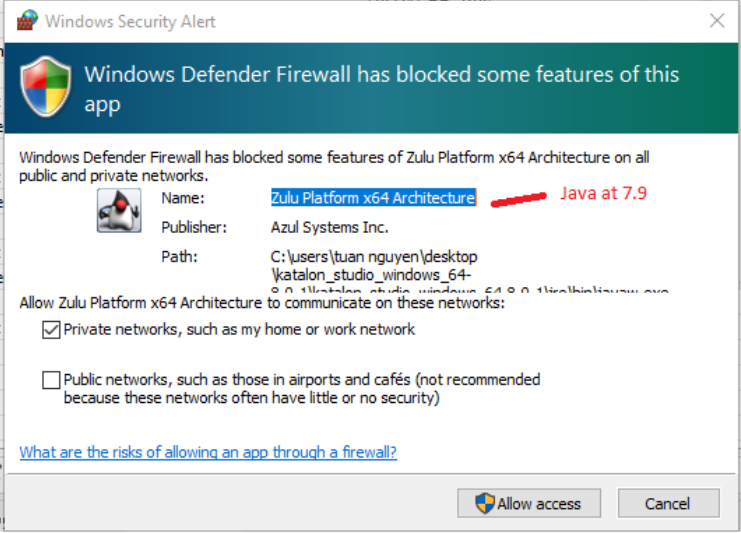
Task: Click the "Publisher:" field label
Action: tap(194, 227)
